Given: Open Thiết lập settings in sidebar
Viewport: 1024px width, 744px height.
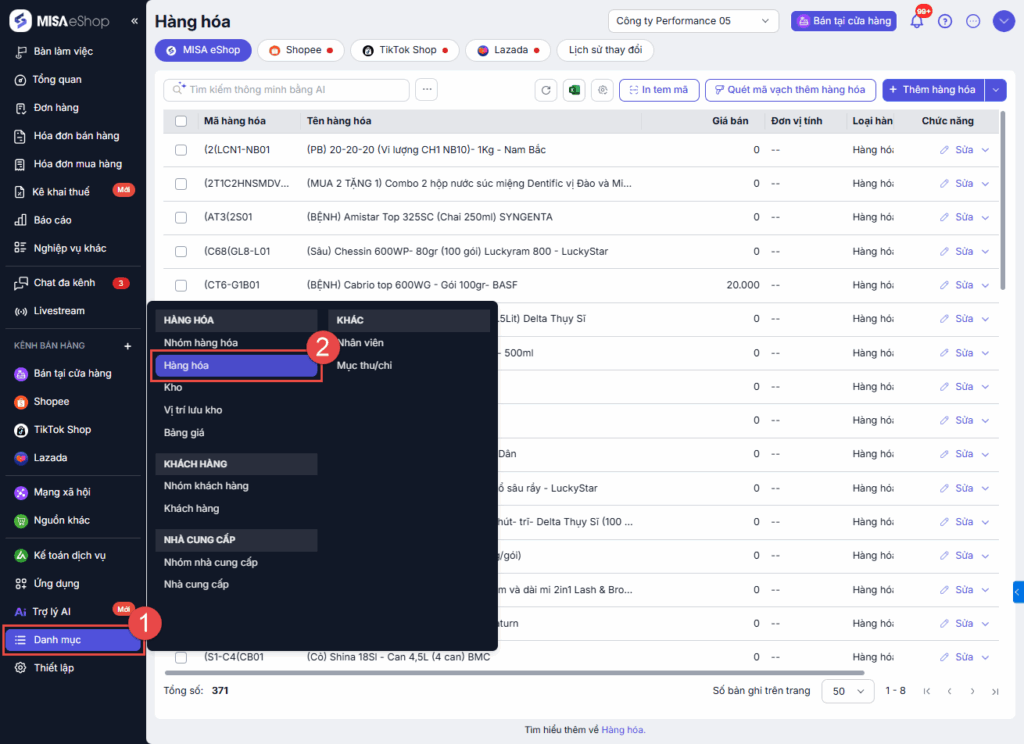Looking at the screenshot, I should pos(54,668).
